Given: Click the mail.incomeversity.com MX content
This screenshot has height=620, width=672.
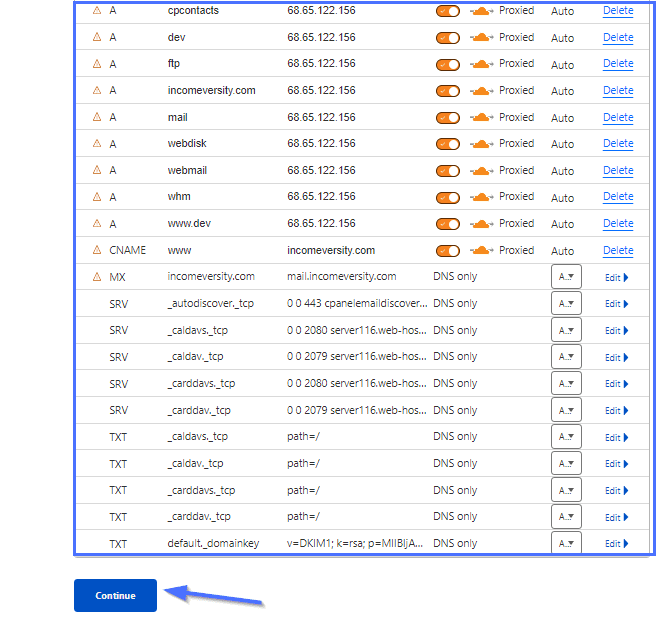Looking at the screenshot, I should tap(342, 276).
